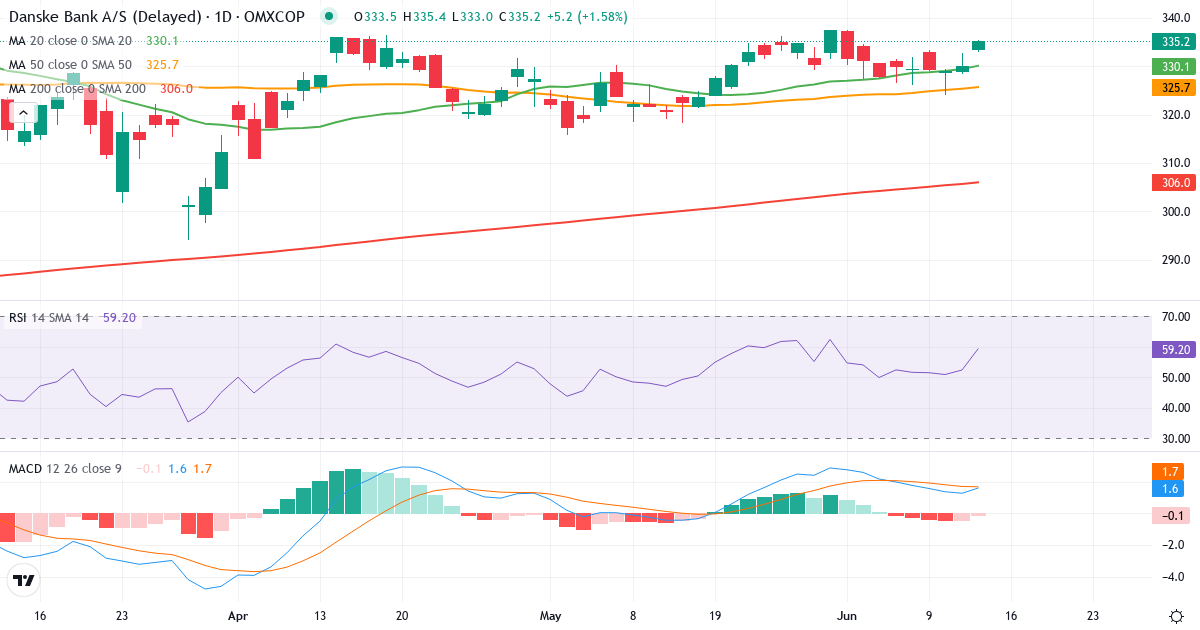The height and width of the screenshot is (630, 1200).
Task: Click the purple 59.20 RSI tag on axis
Action: 1176,350
